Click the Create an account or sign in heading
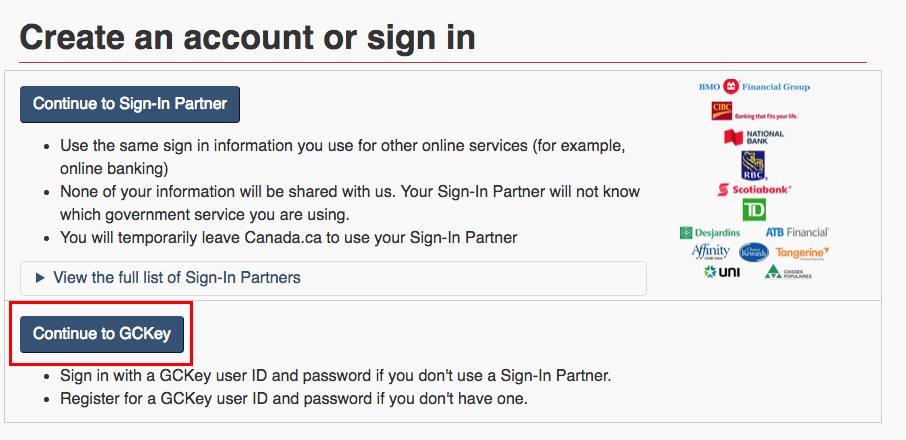The height and width of the screenshot is (440, 906). pyautogui.click(x=247, y=37)
